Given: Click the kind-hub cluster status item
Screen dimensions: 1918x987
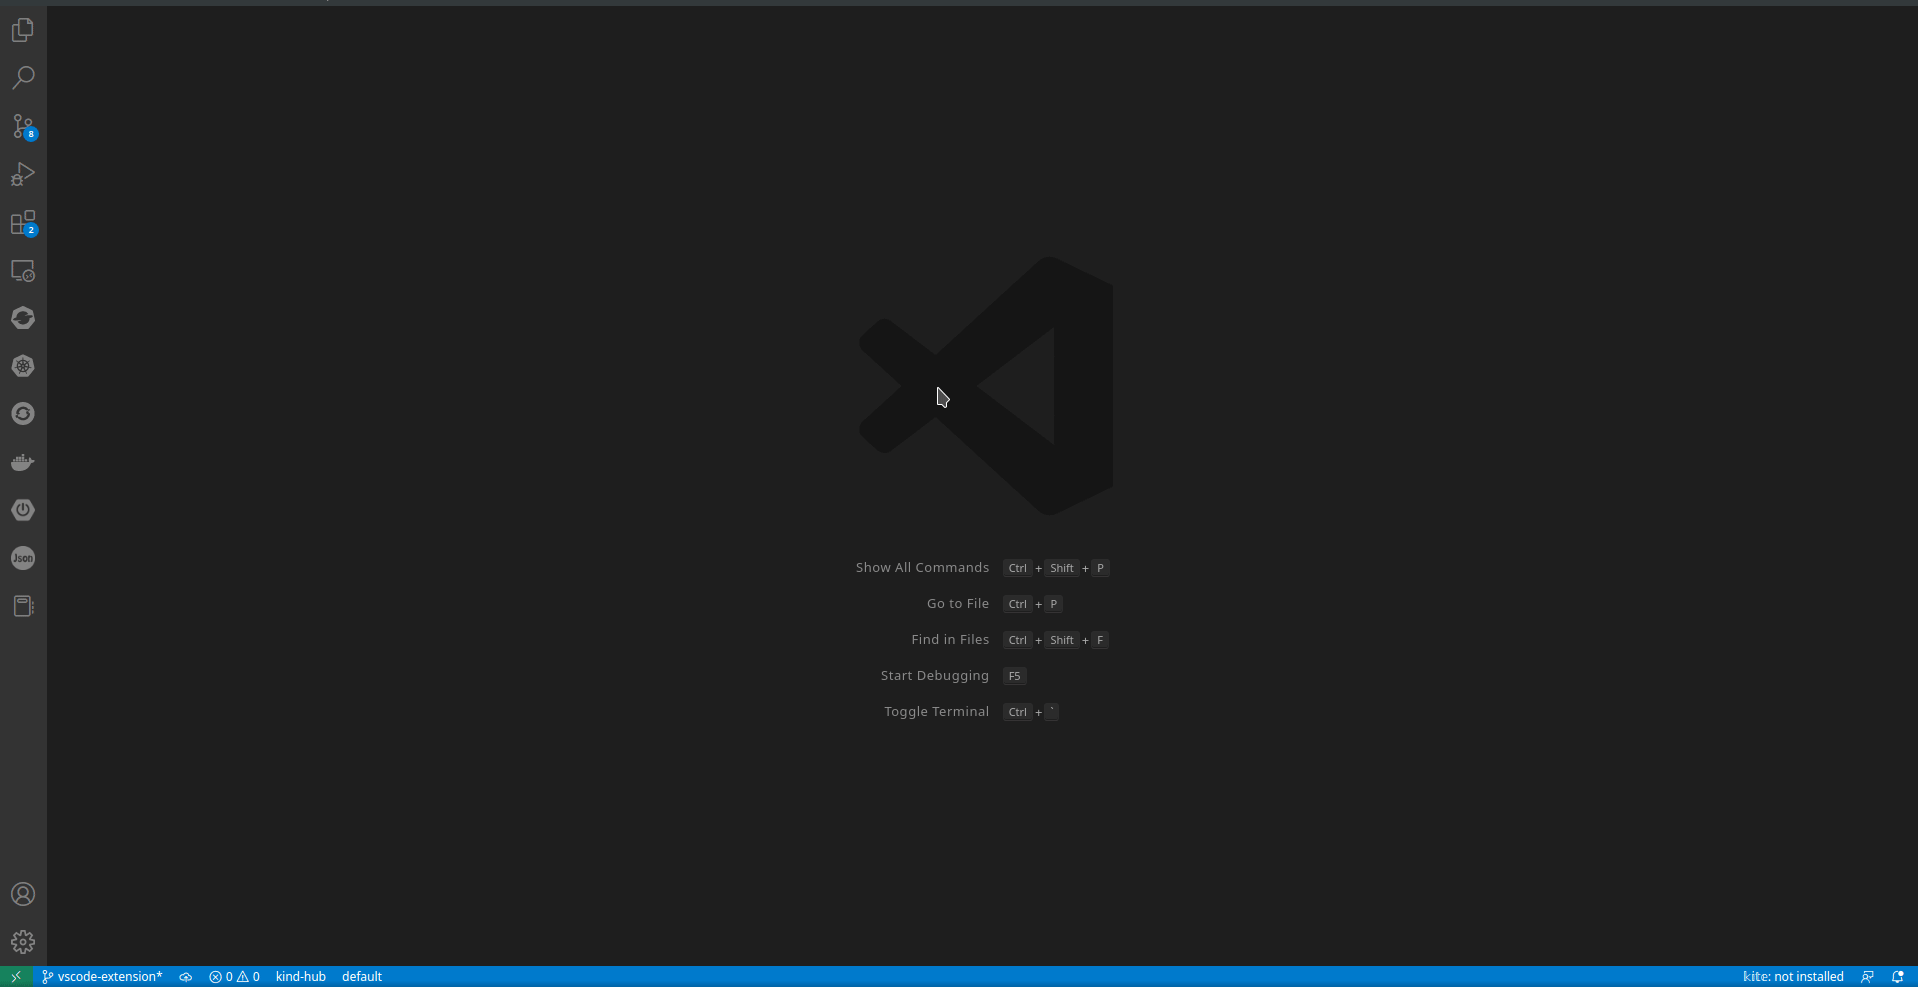Looking at the screenshot, I should click(300, 977).
